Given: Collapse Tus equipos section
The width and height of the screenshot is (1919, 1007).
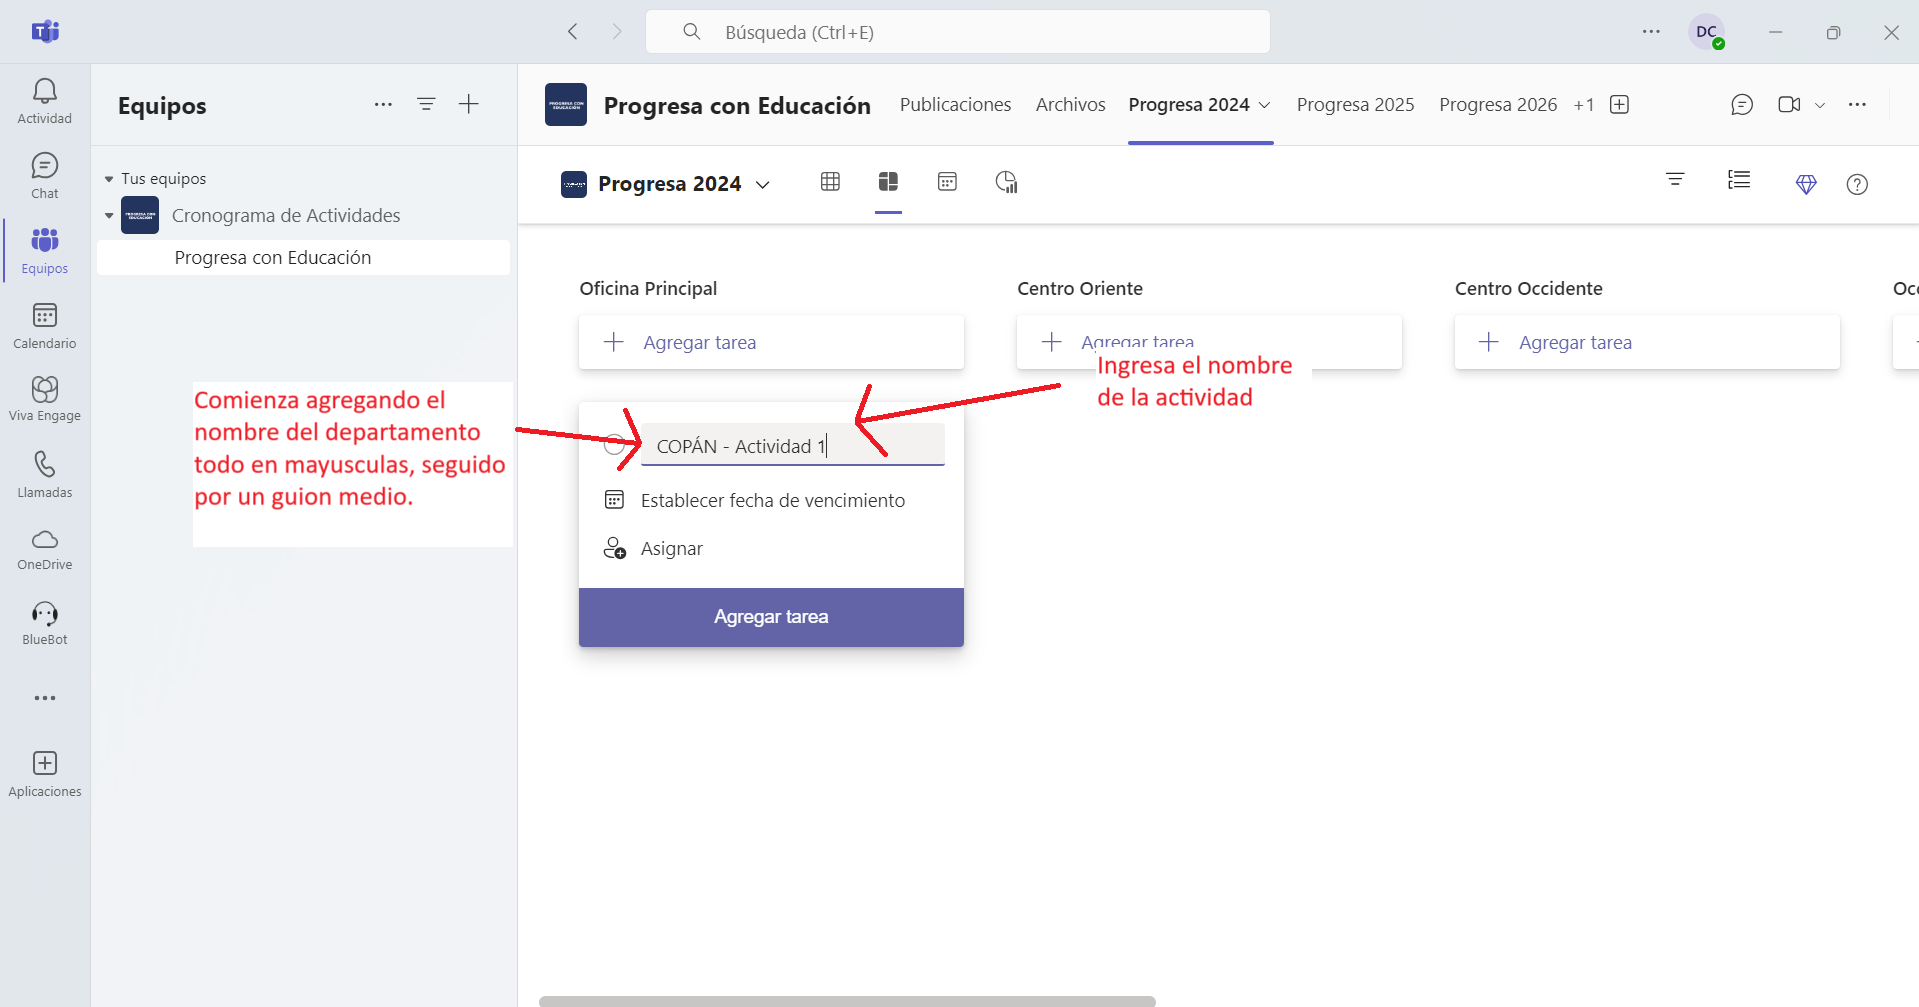Looking at the screenshot, I should tap(109, 179).
